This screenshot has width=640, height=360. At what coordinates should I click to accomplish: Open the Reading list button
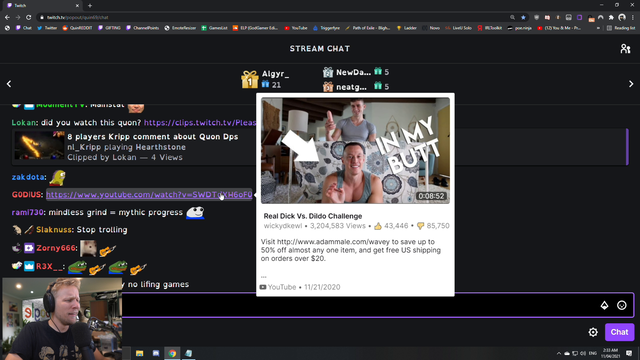coord(621,28)
